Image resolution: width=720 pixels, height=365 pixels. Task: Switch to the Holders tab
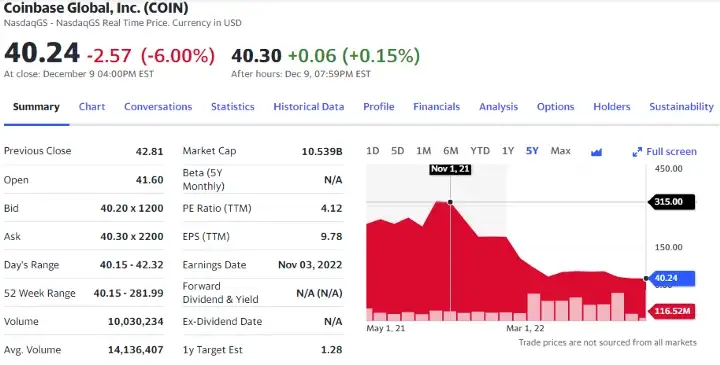(612, 107)
